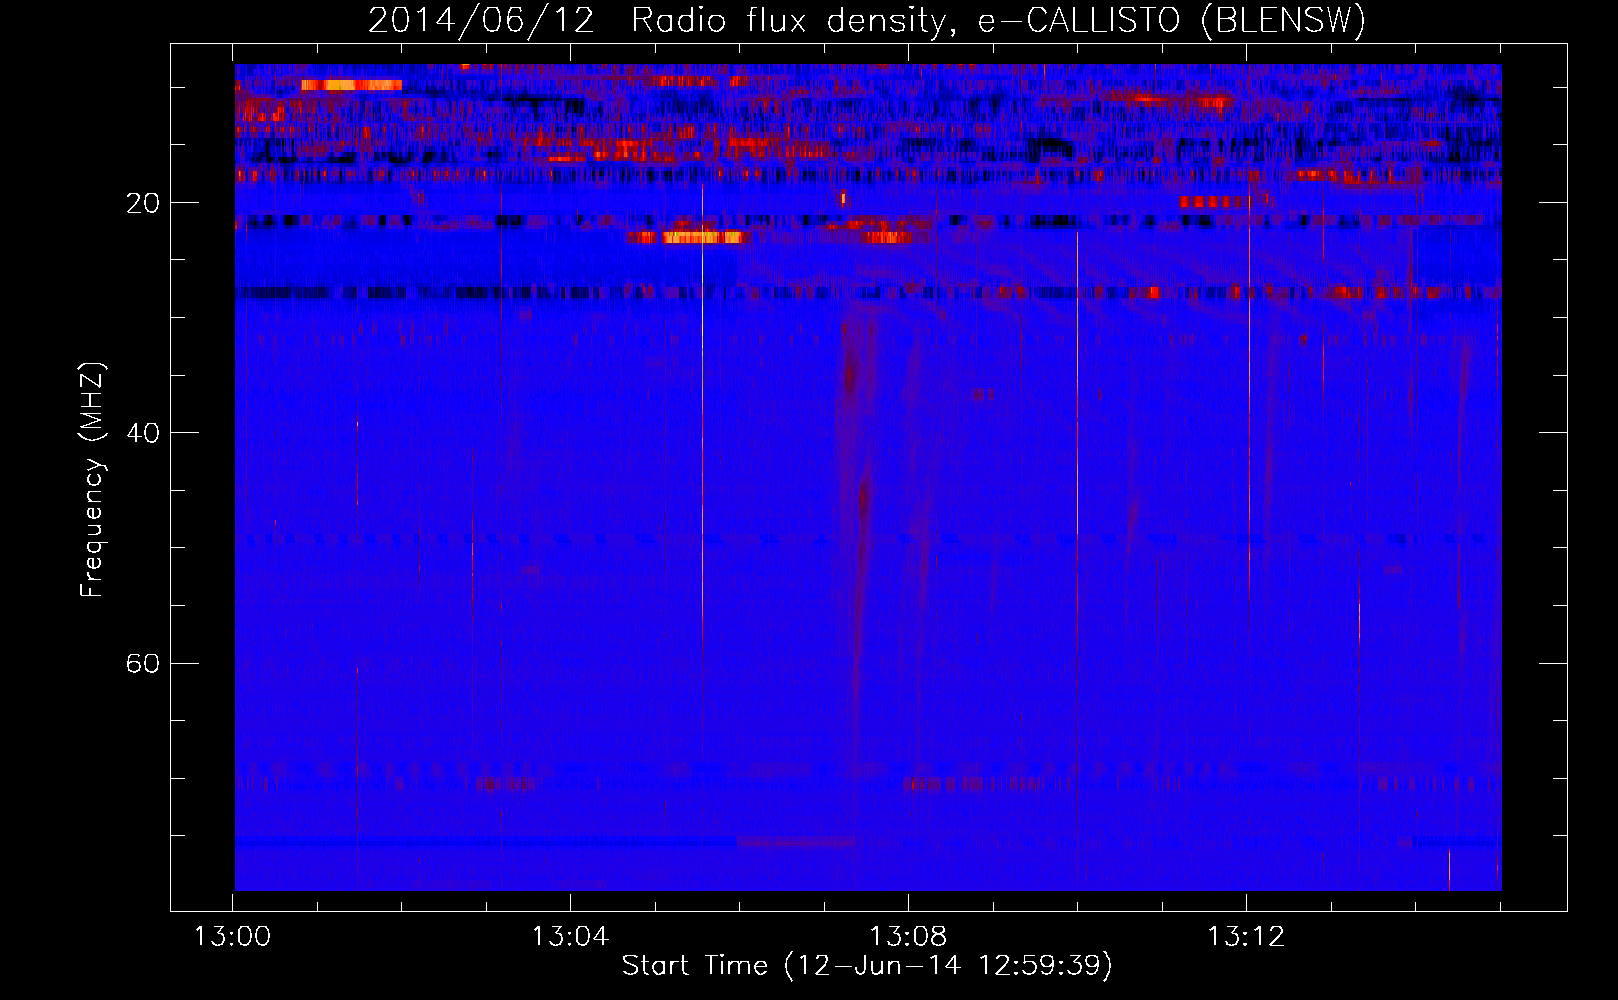Click the 13:12 time tick label
Screen dimensions: 1618x1000
[x=1246, y=937]
